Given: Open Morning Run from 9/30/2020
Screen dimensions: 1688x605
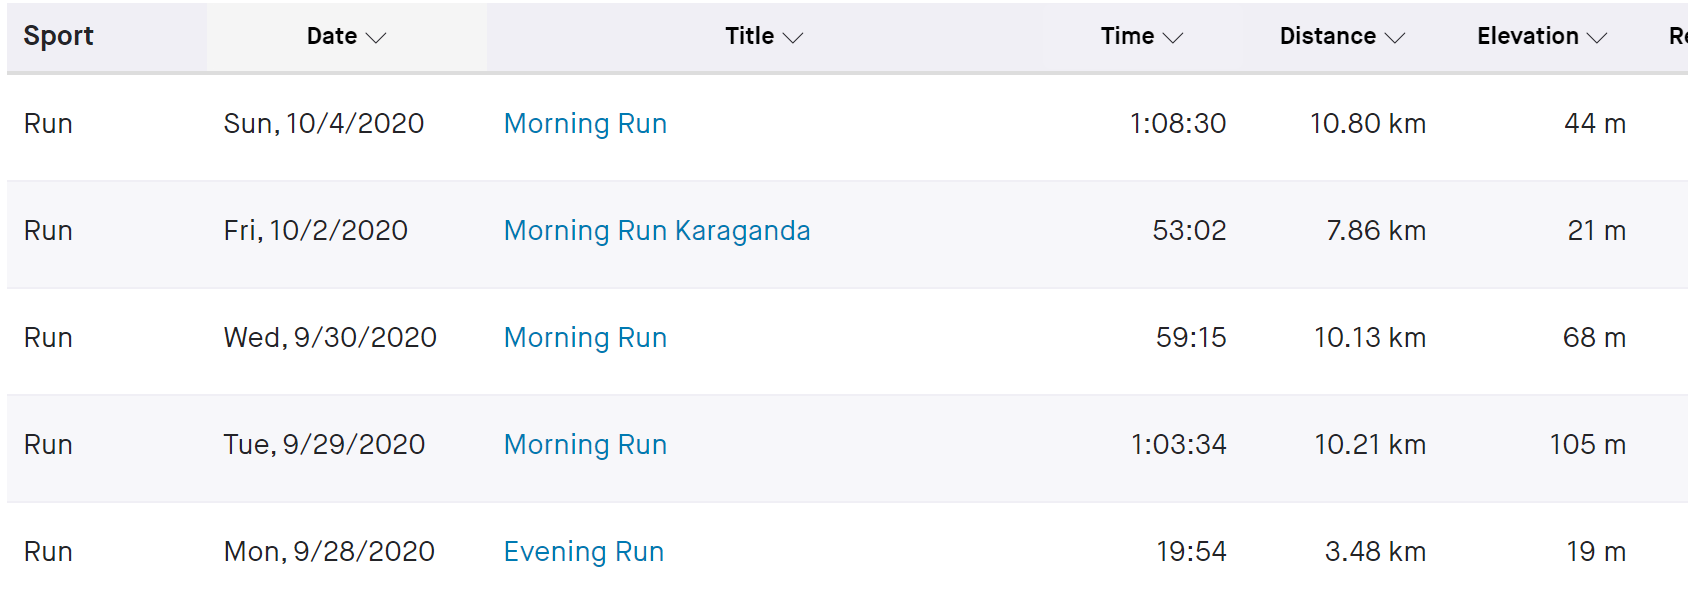Looking at the screenshot, I should pyautogui.click(x=585, y=338).
